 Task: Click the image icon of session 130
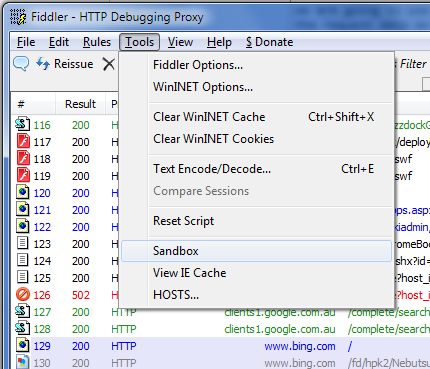point(23,362)
